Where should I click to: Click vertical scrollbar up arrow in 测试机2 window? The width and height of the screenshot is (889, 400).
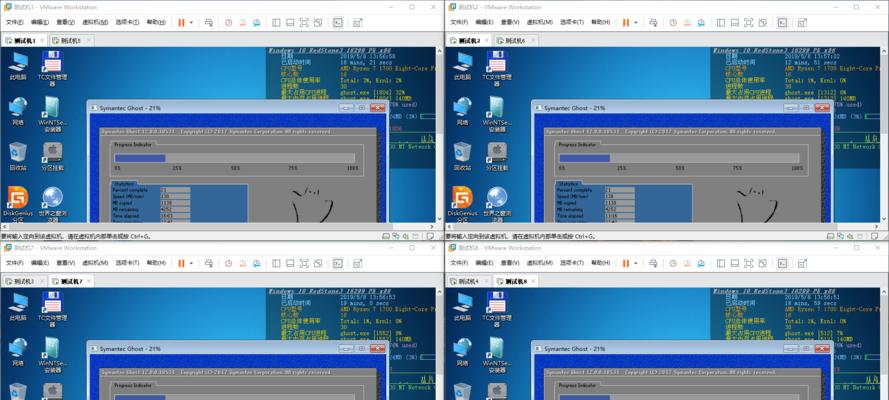[884, 51]
